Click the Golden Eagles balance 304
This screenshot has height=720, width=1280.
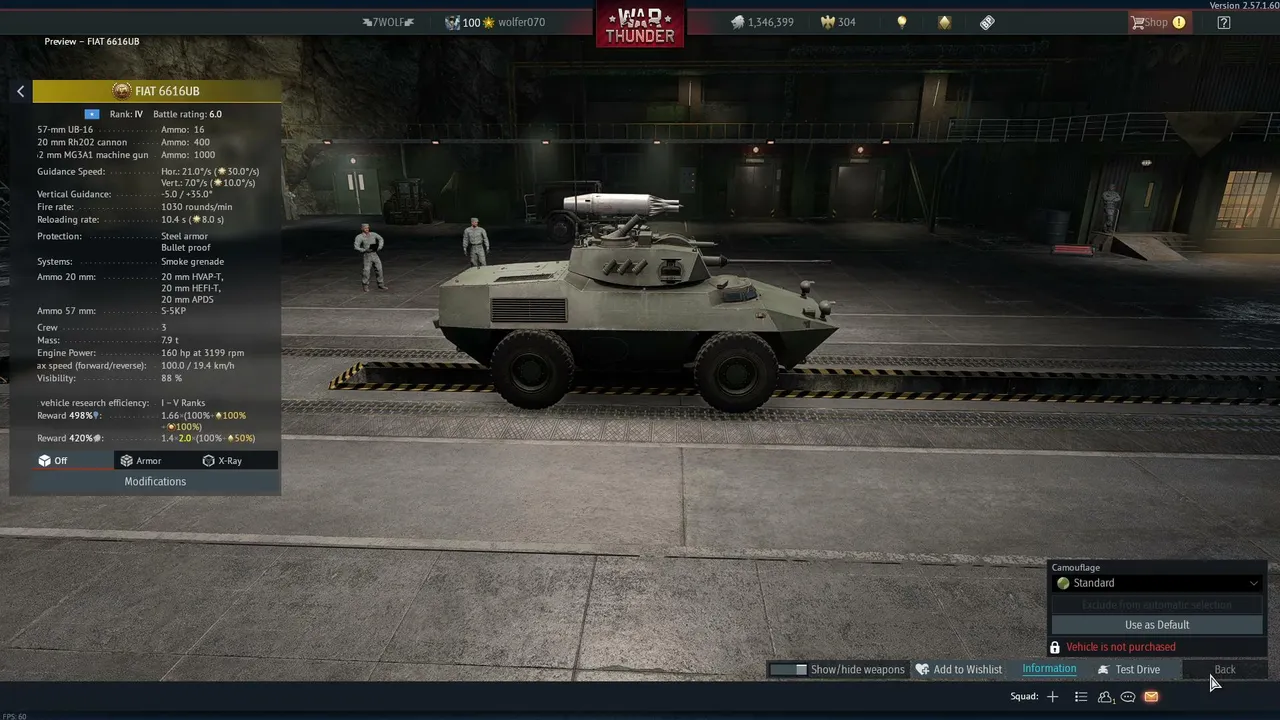[x=838, y=22]
